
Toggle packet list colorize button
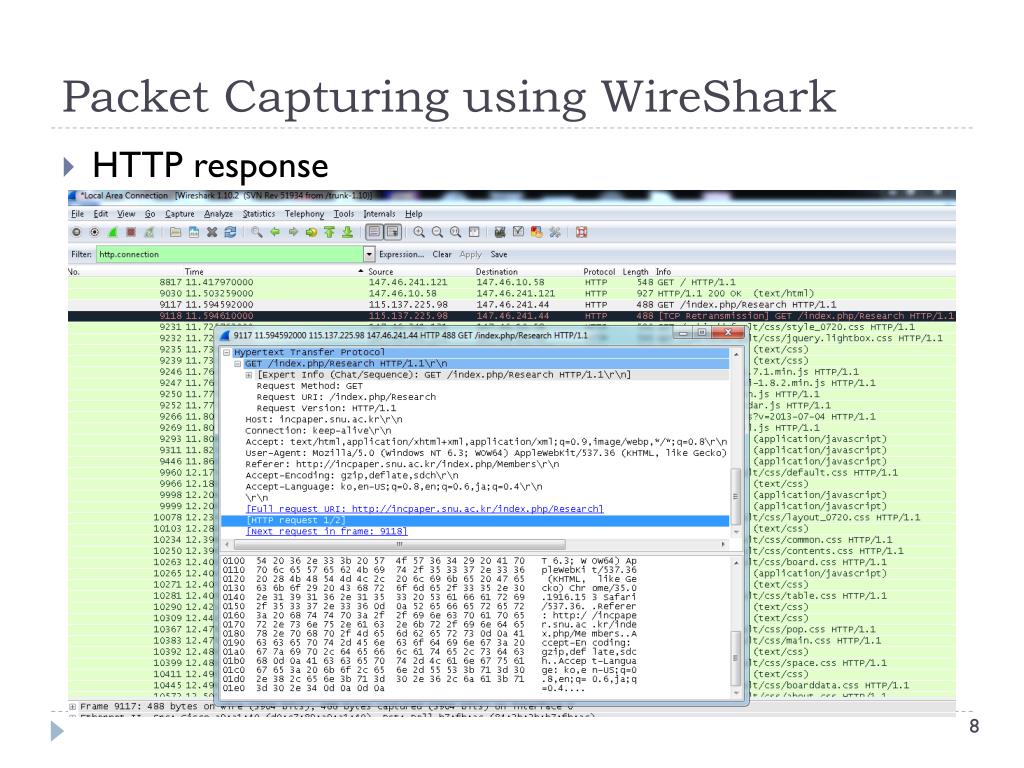pos(374,232)
